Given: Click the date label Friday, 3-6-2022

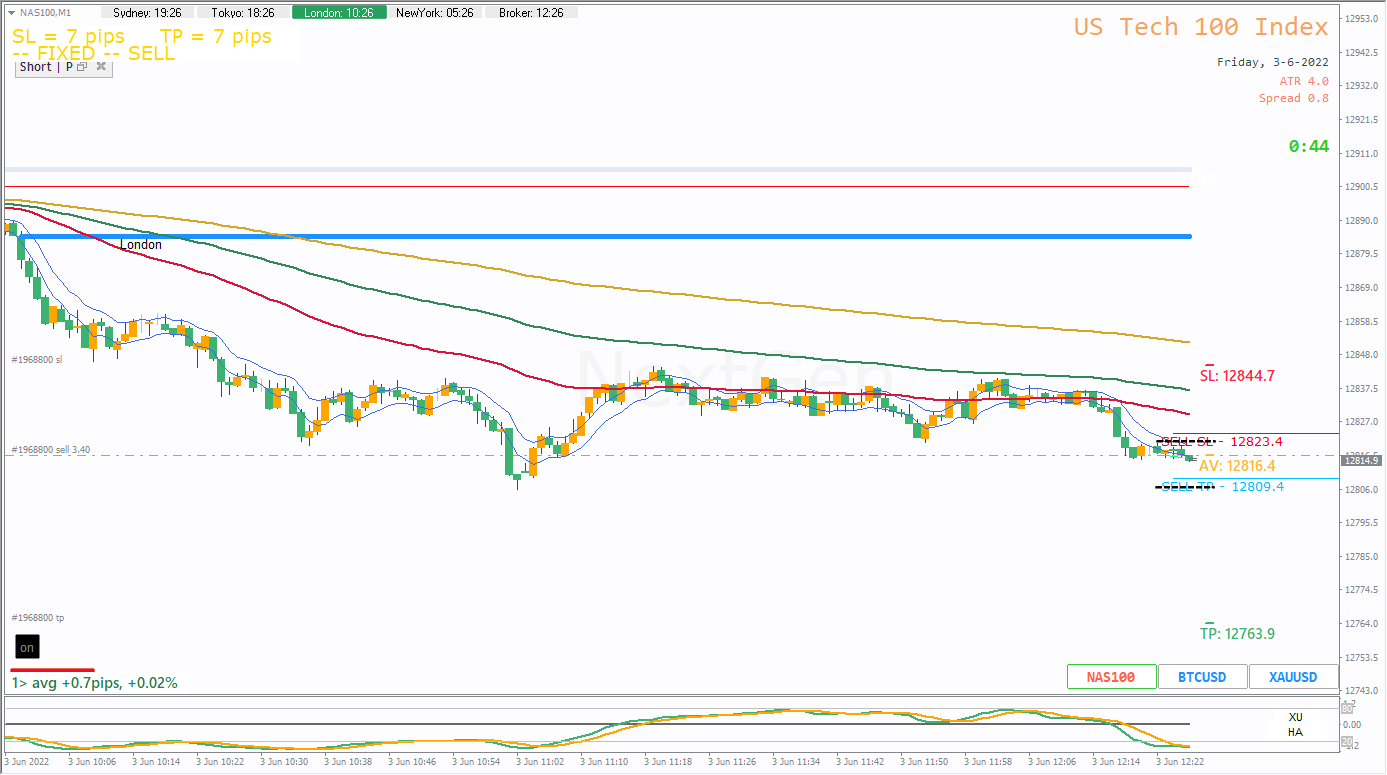Looking at the screenshot, I should tap(1273, 62).
